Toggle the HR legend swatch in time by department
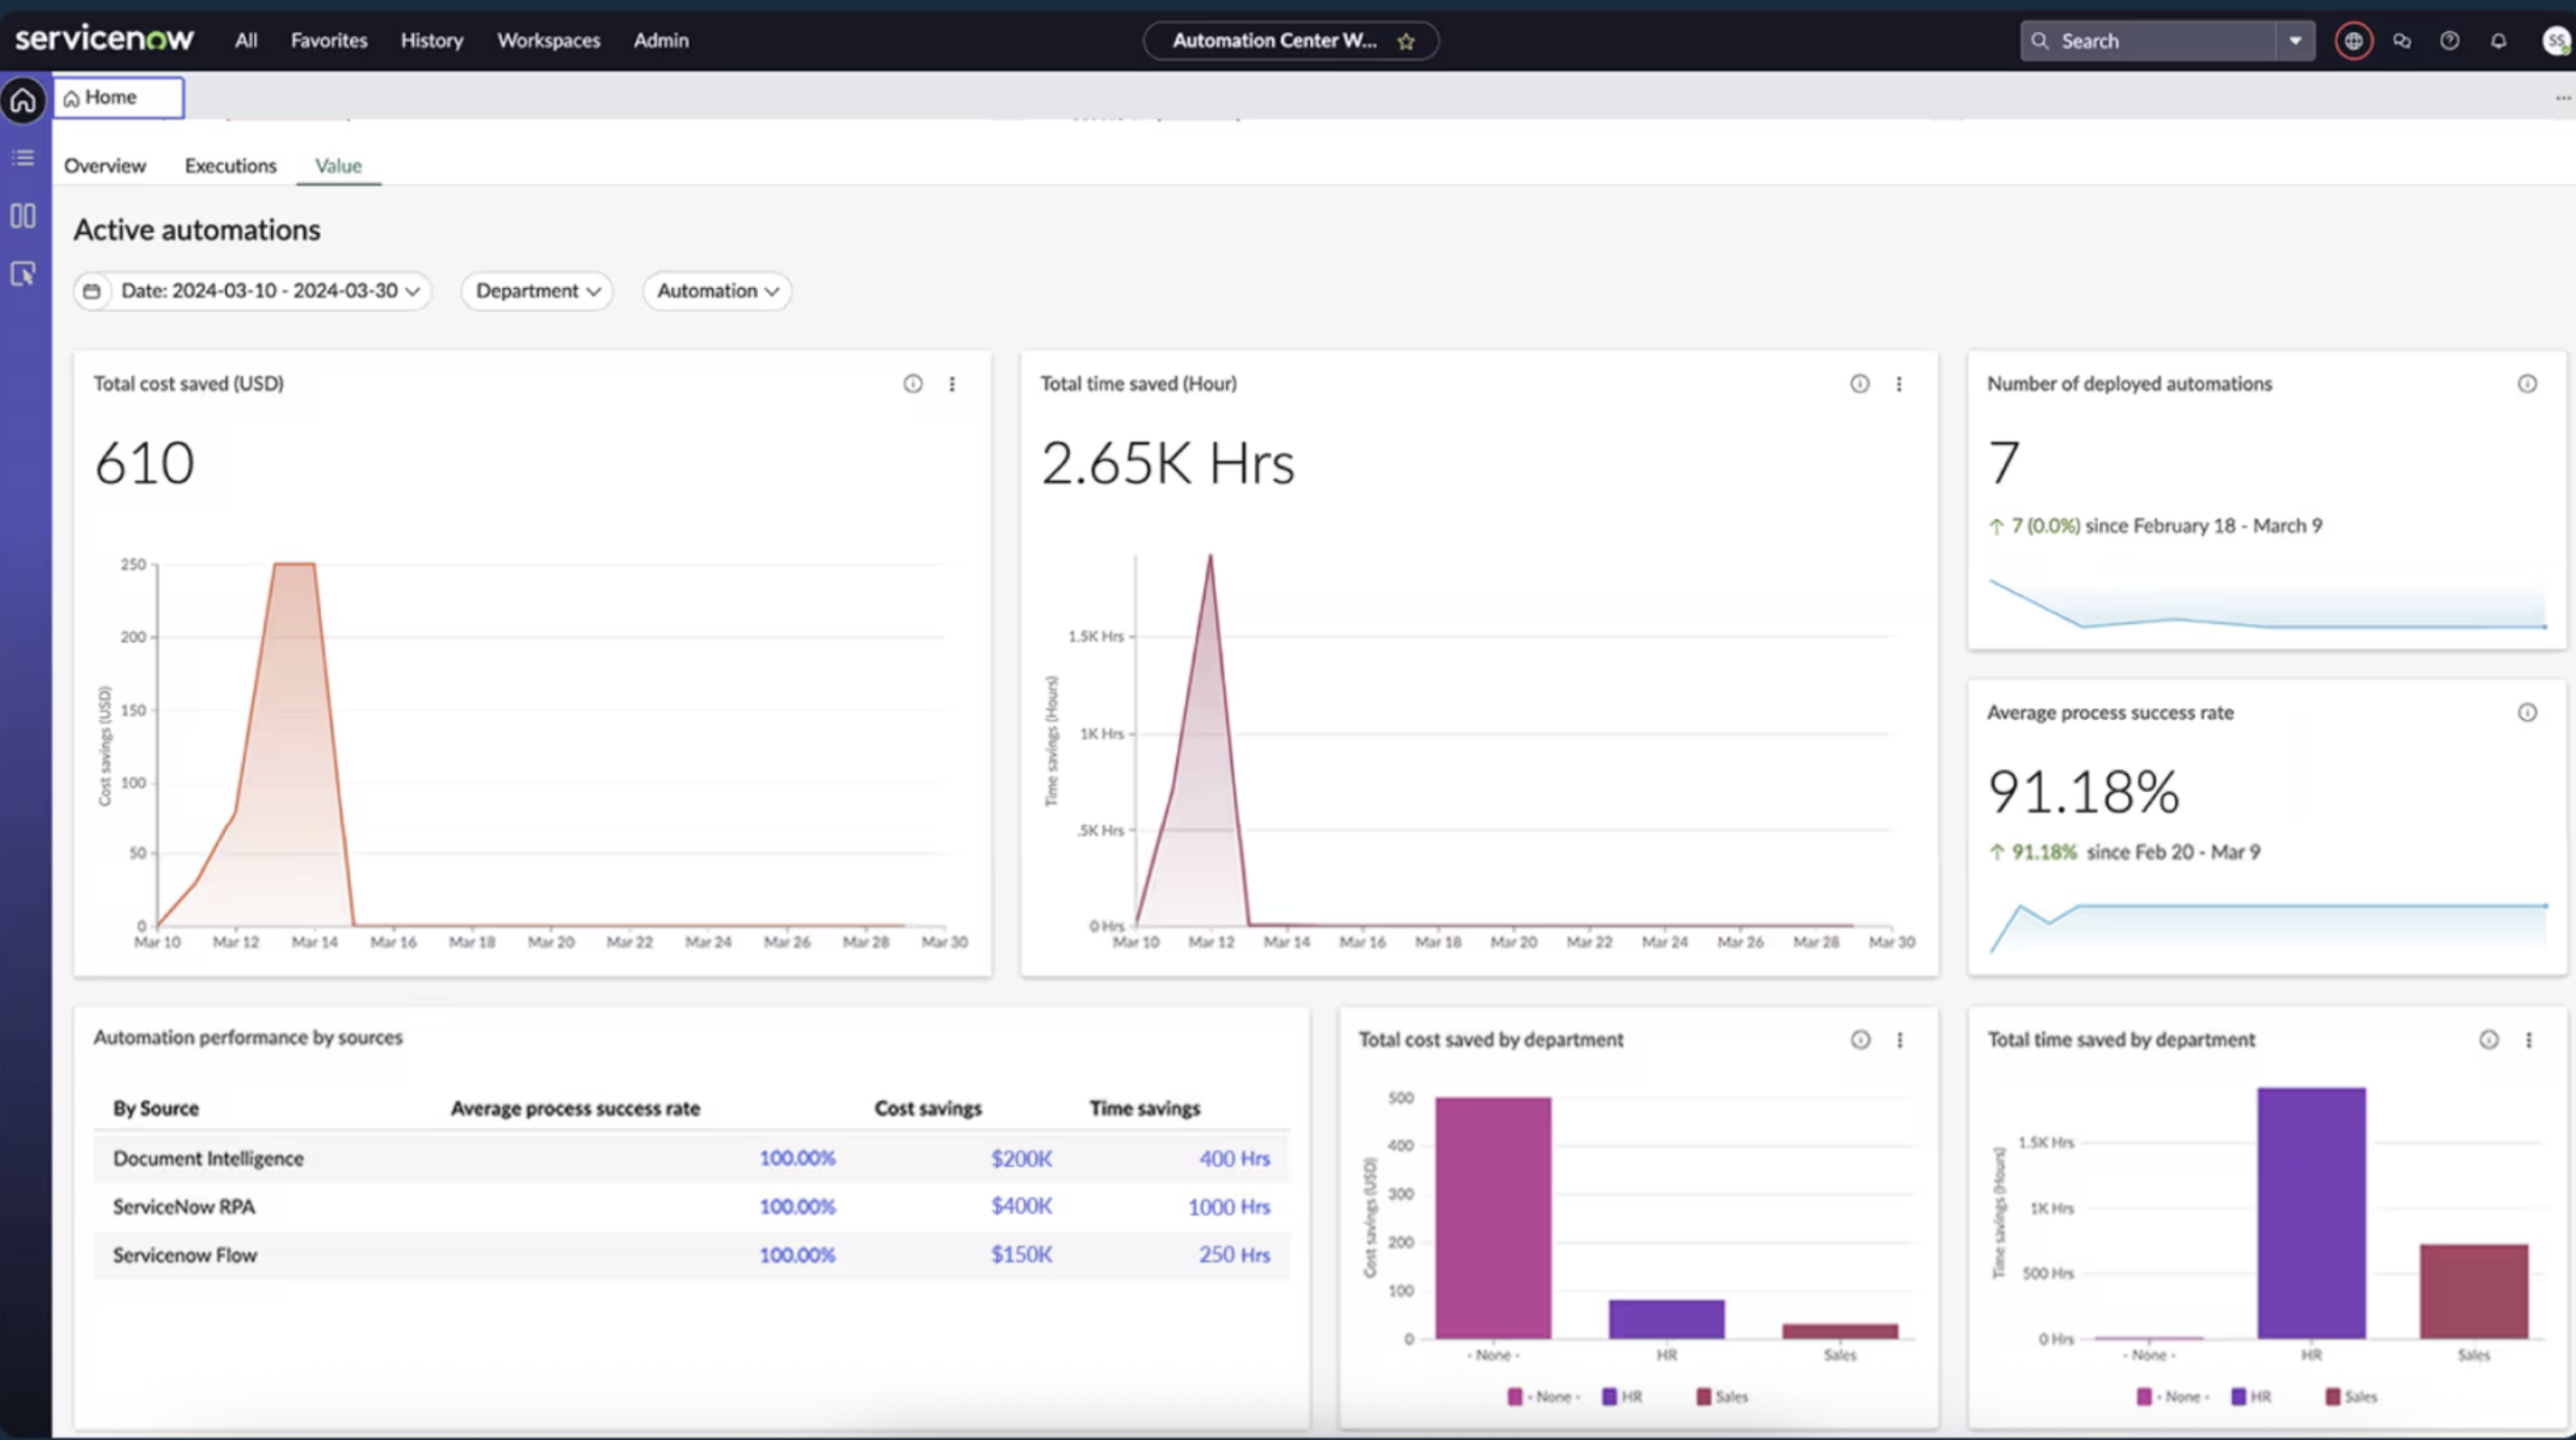 [x=2239, y=1397]
